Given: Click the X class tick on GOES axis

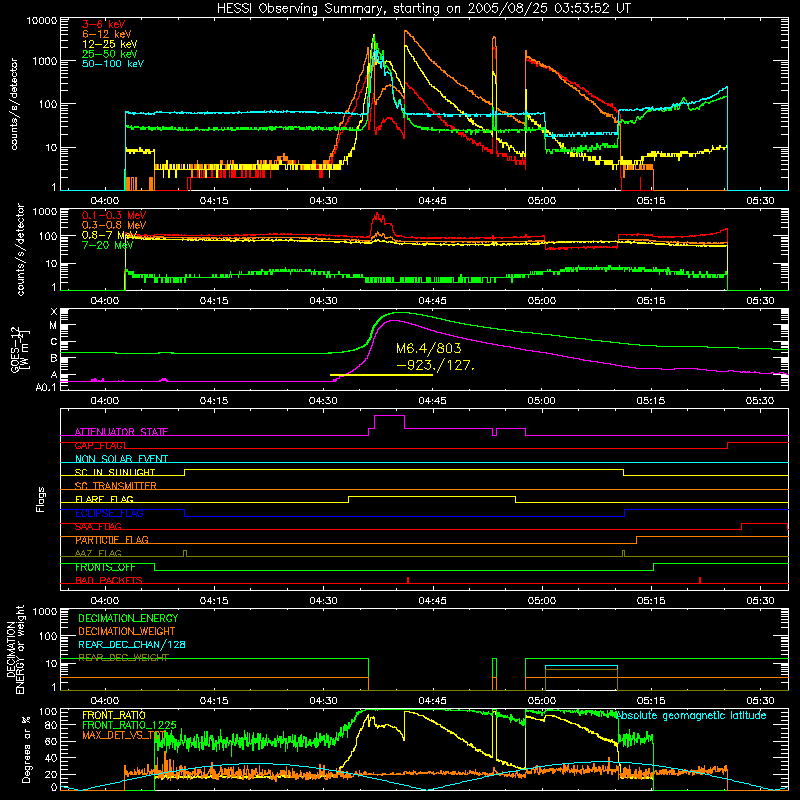Looking at the screenshot, I should point(54,312).
